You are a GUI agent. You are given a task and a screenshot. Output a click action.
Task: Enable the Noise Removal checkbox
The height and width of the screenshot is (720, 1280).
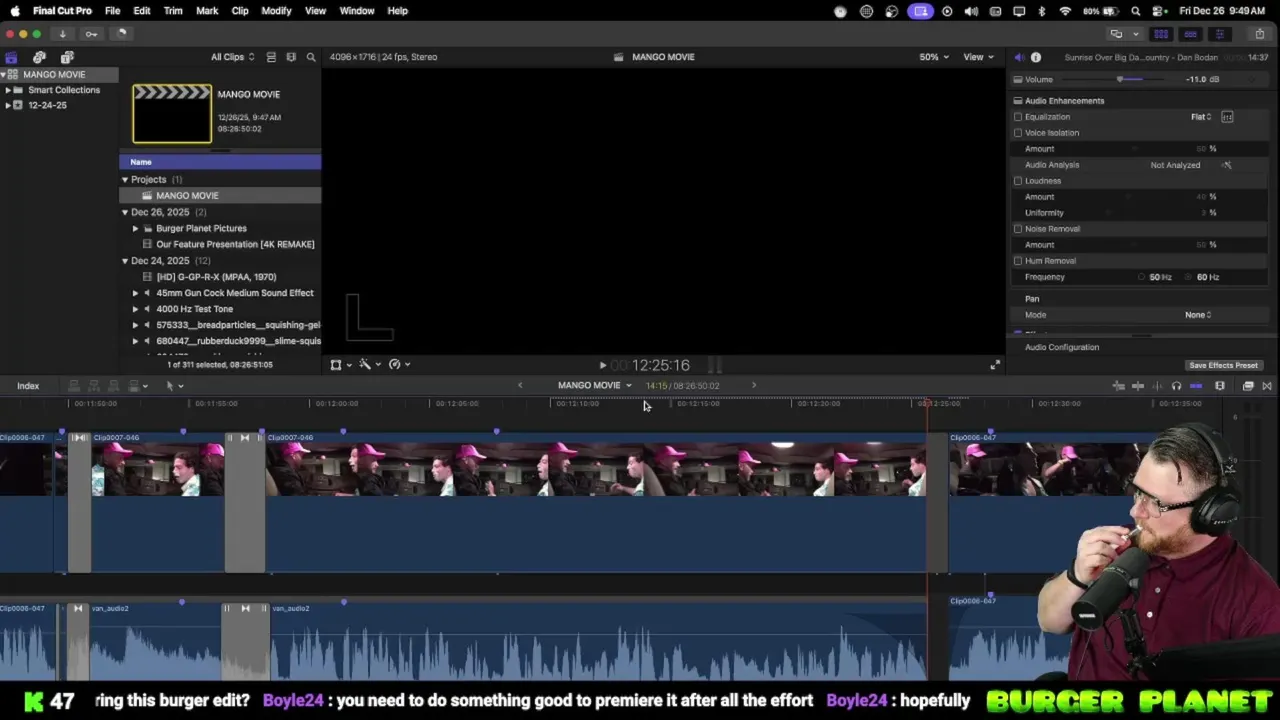tap(1018, 229)
